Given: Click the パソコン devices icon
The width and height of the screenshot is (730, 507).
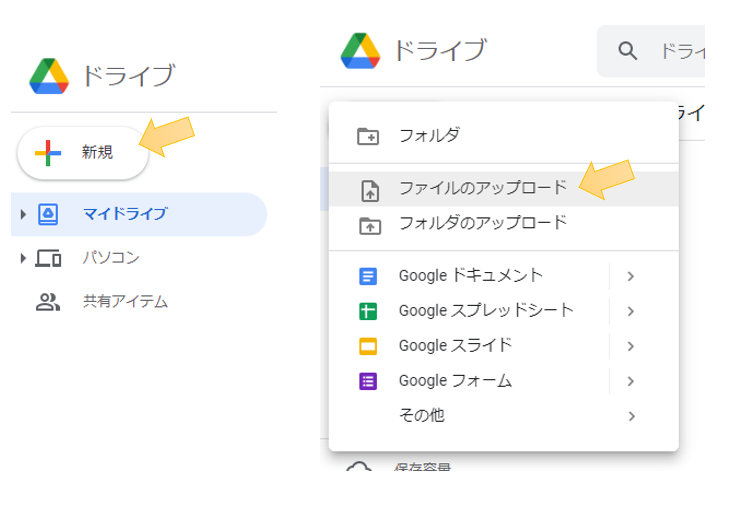Looking at the screenshot, I should point(48,258).
